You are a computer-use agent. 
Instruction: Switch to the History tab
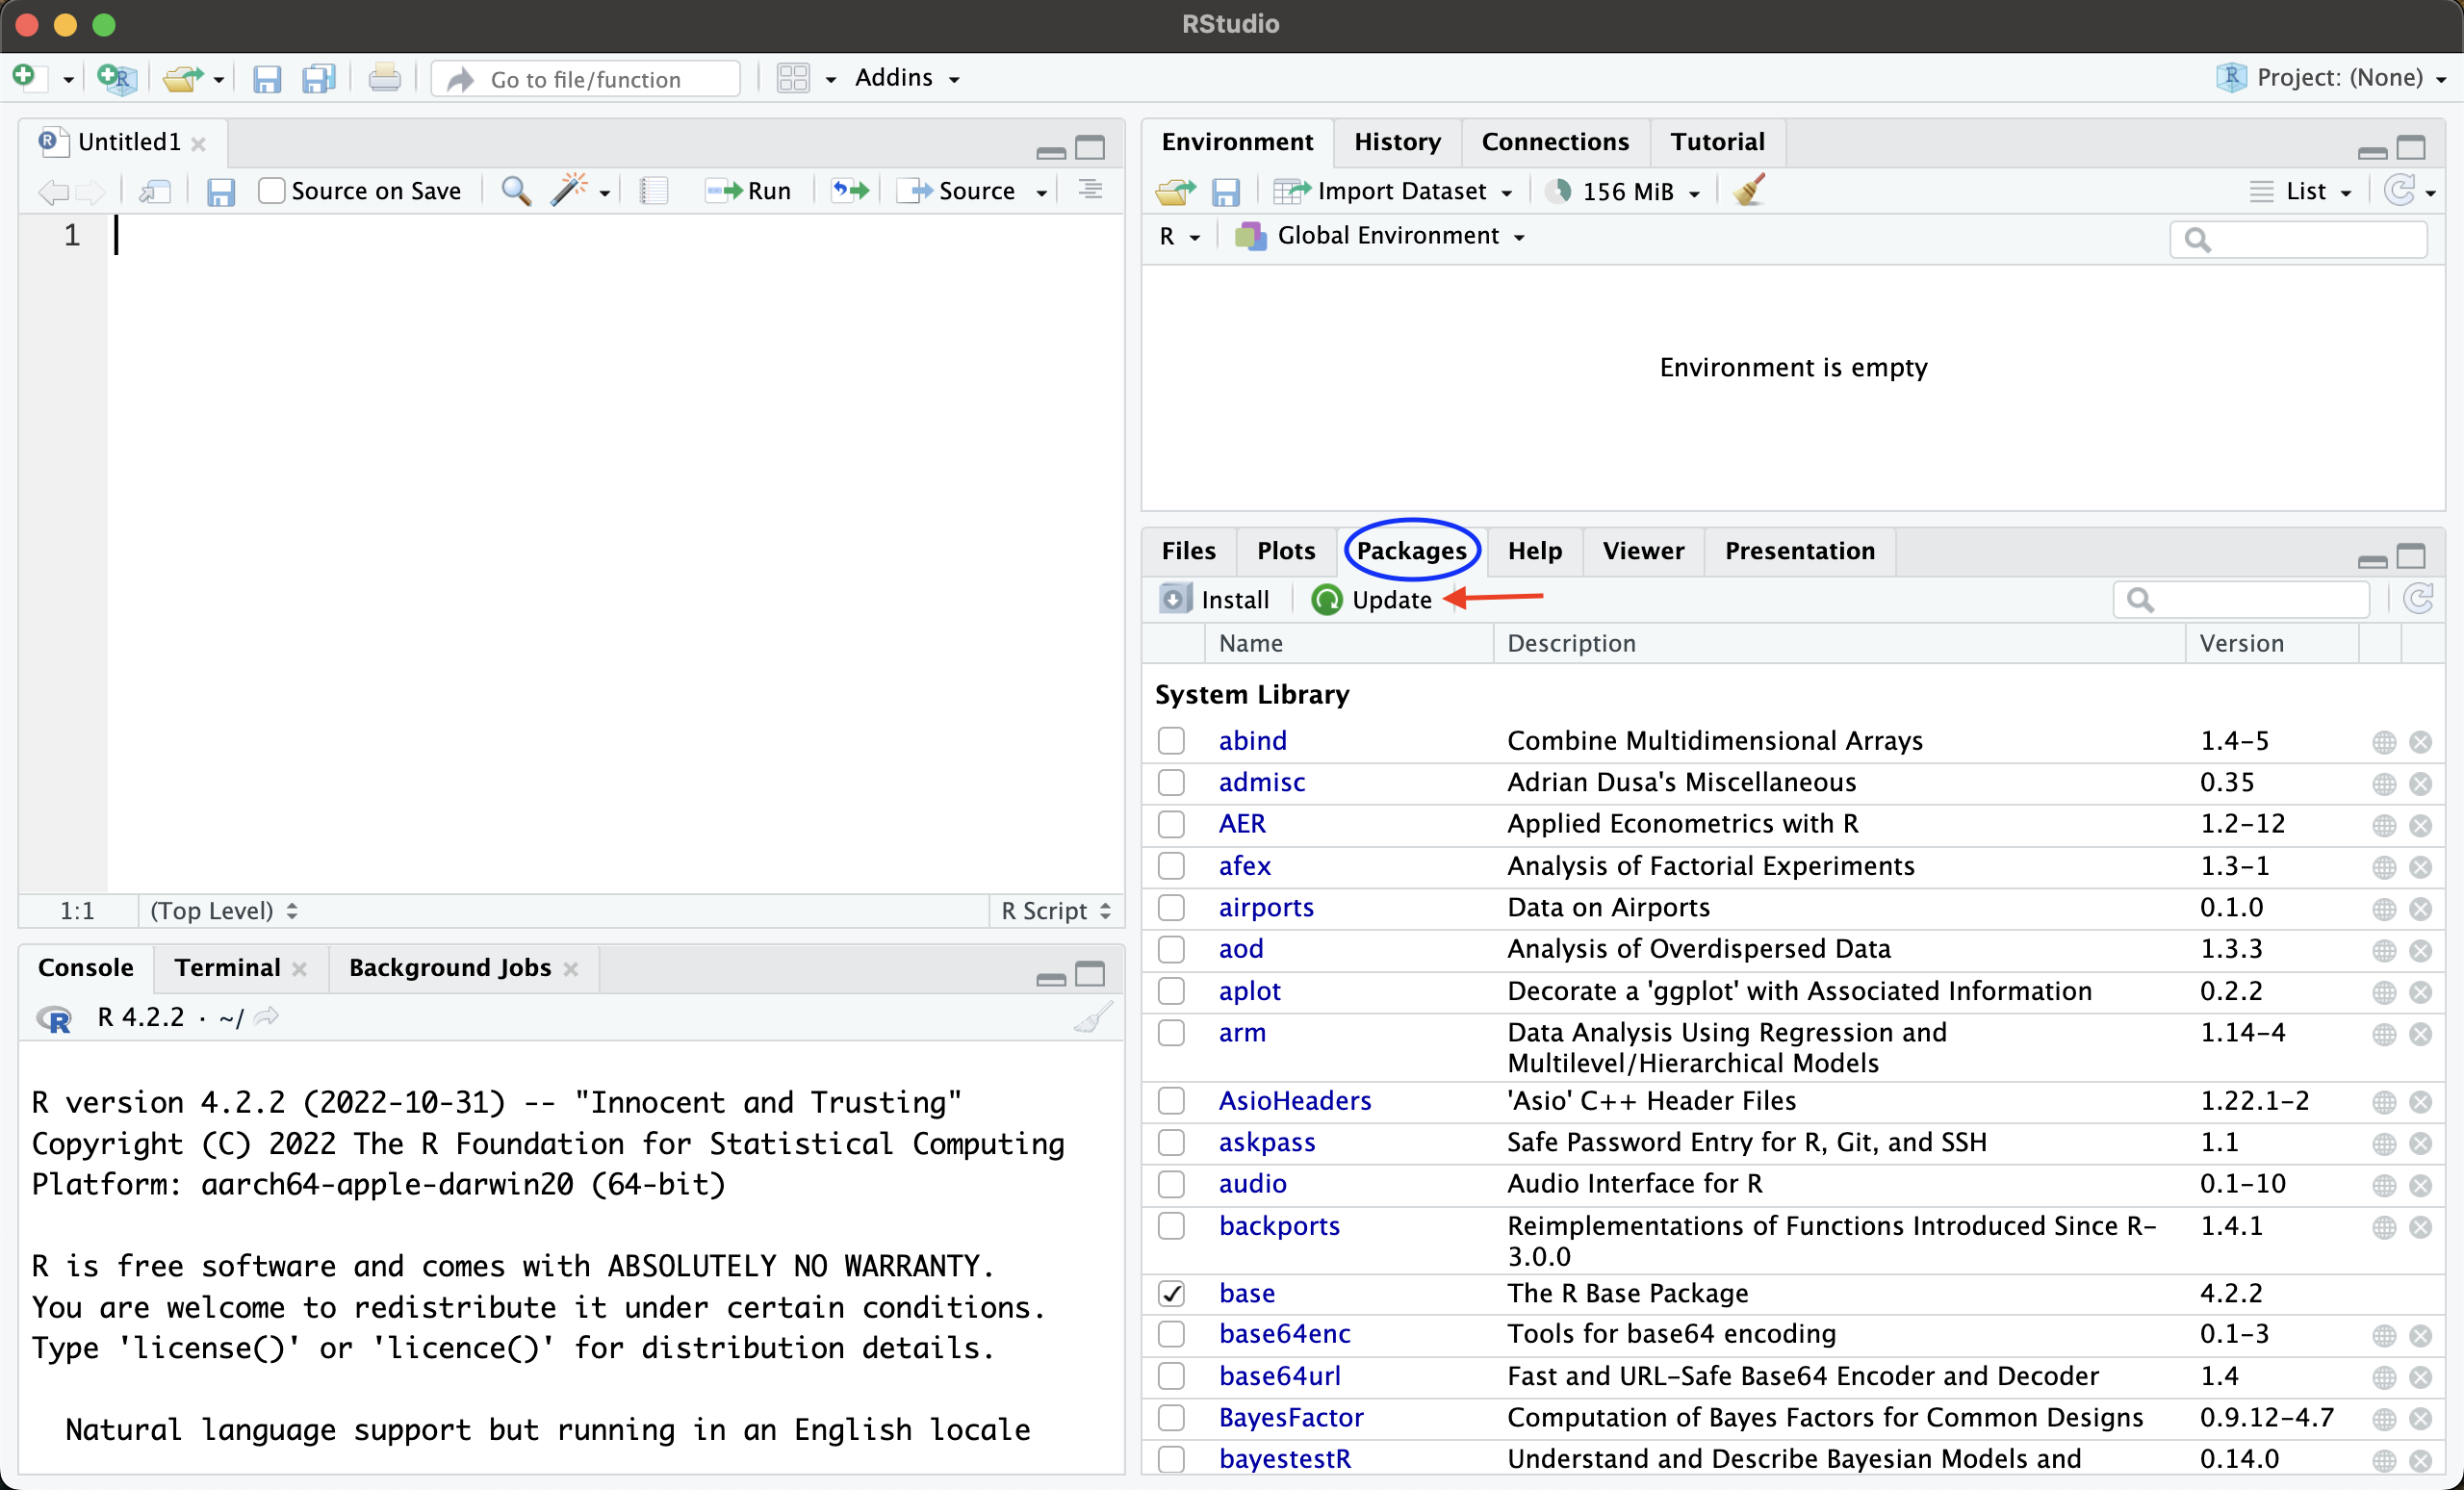tap(1397, 142)
